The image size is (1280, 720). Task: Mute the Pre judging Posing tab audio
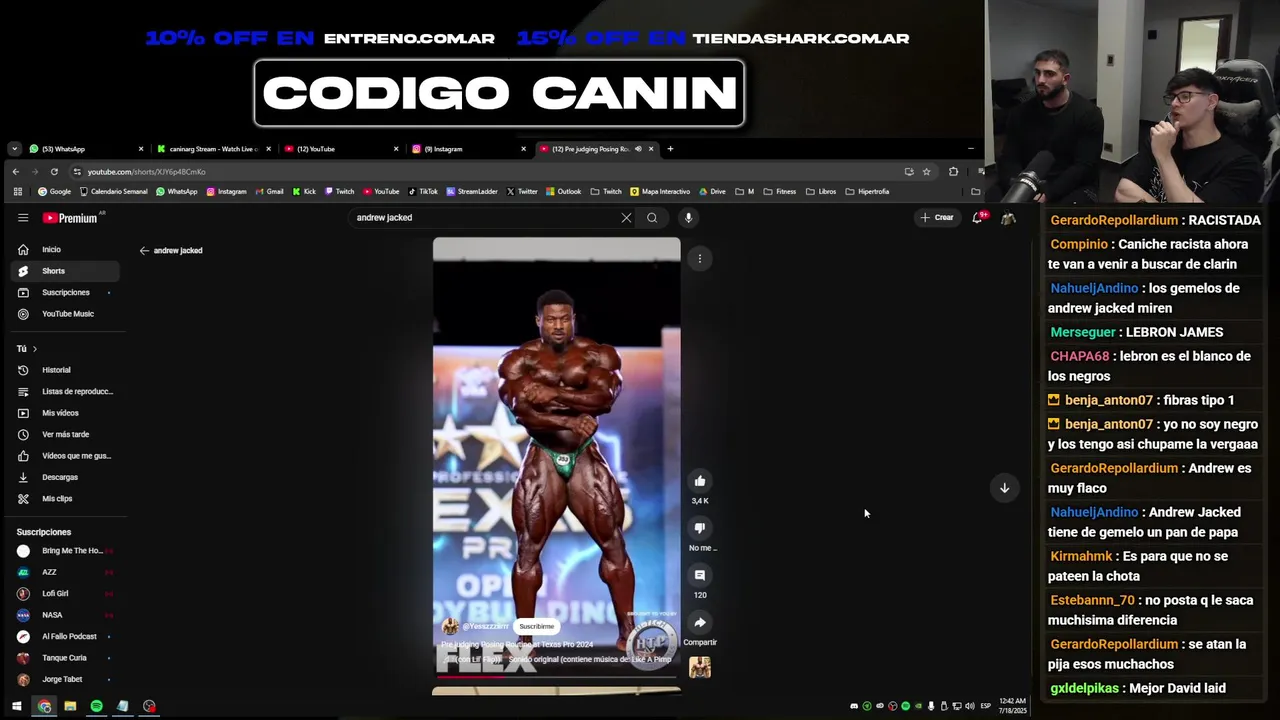point(638,149)
